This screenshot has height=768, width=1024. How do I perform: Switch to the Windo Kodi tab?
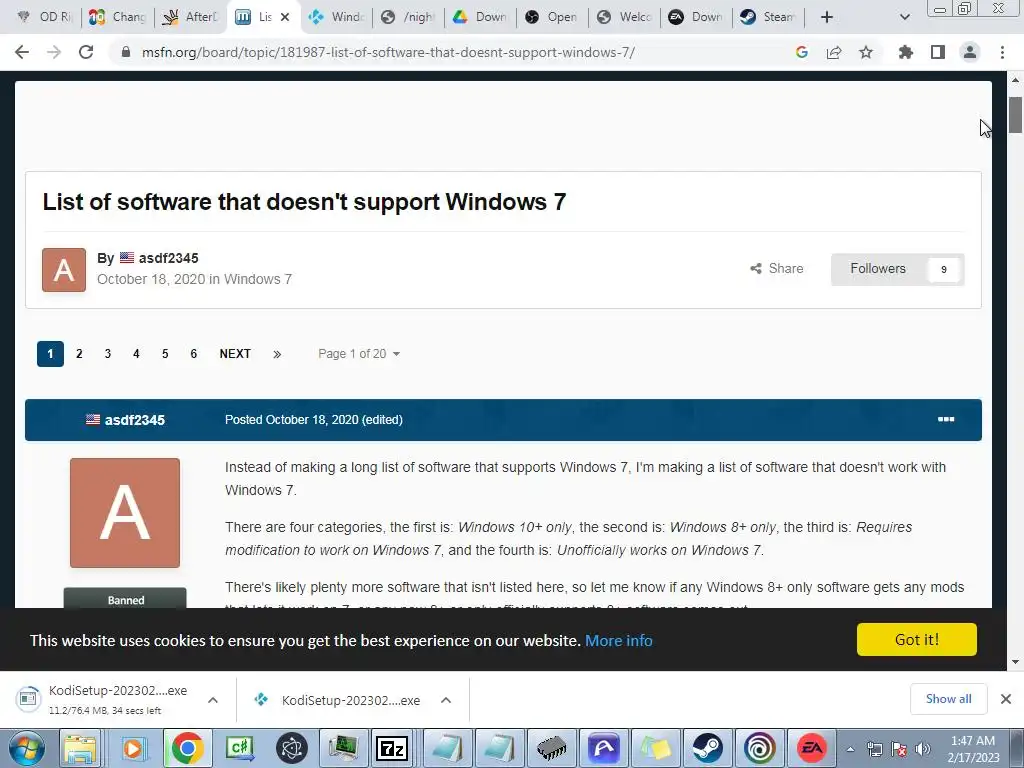pos(336,17)
